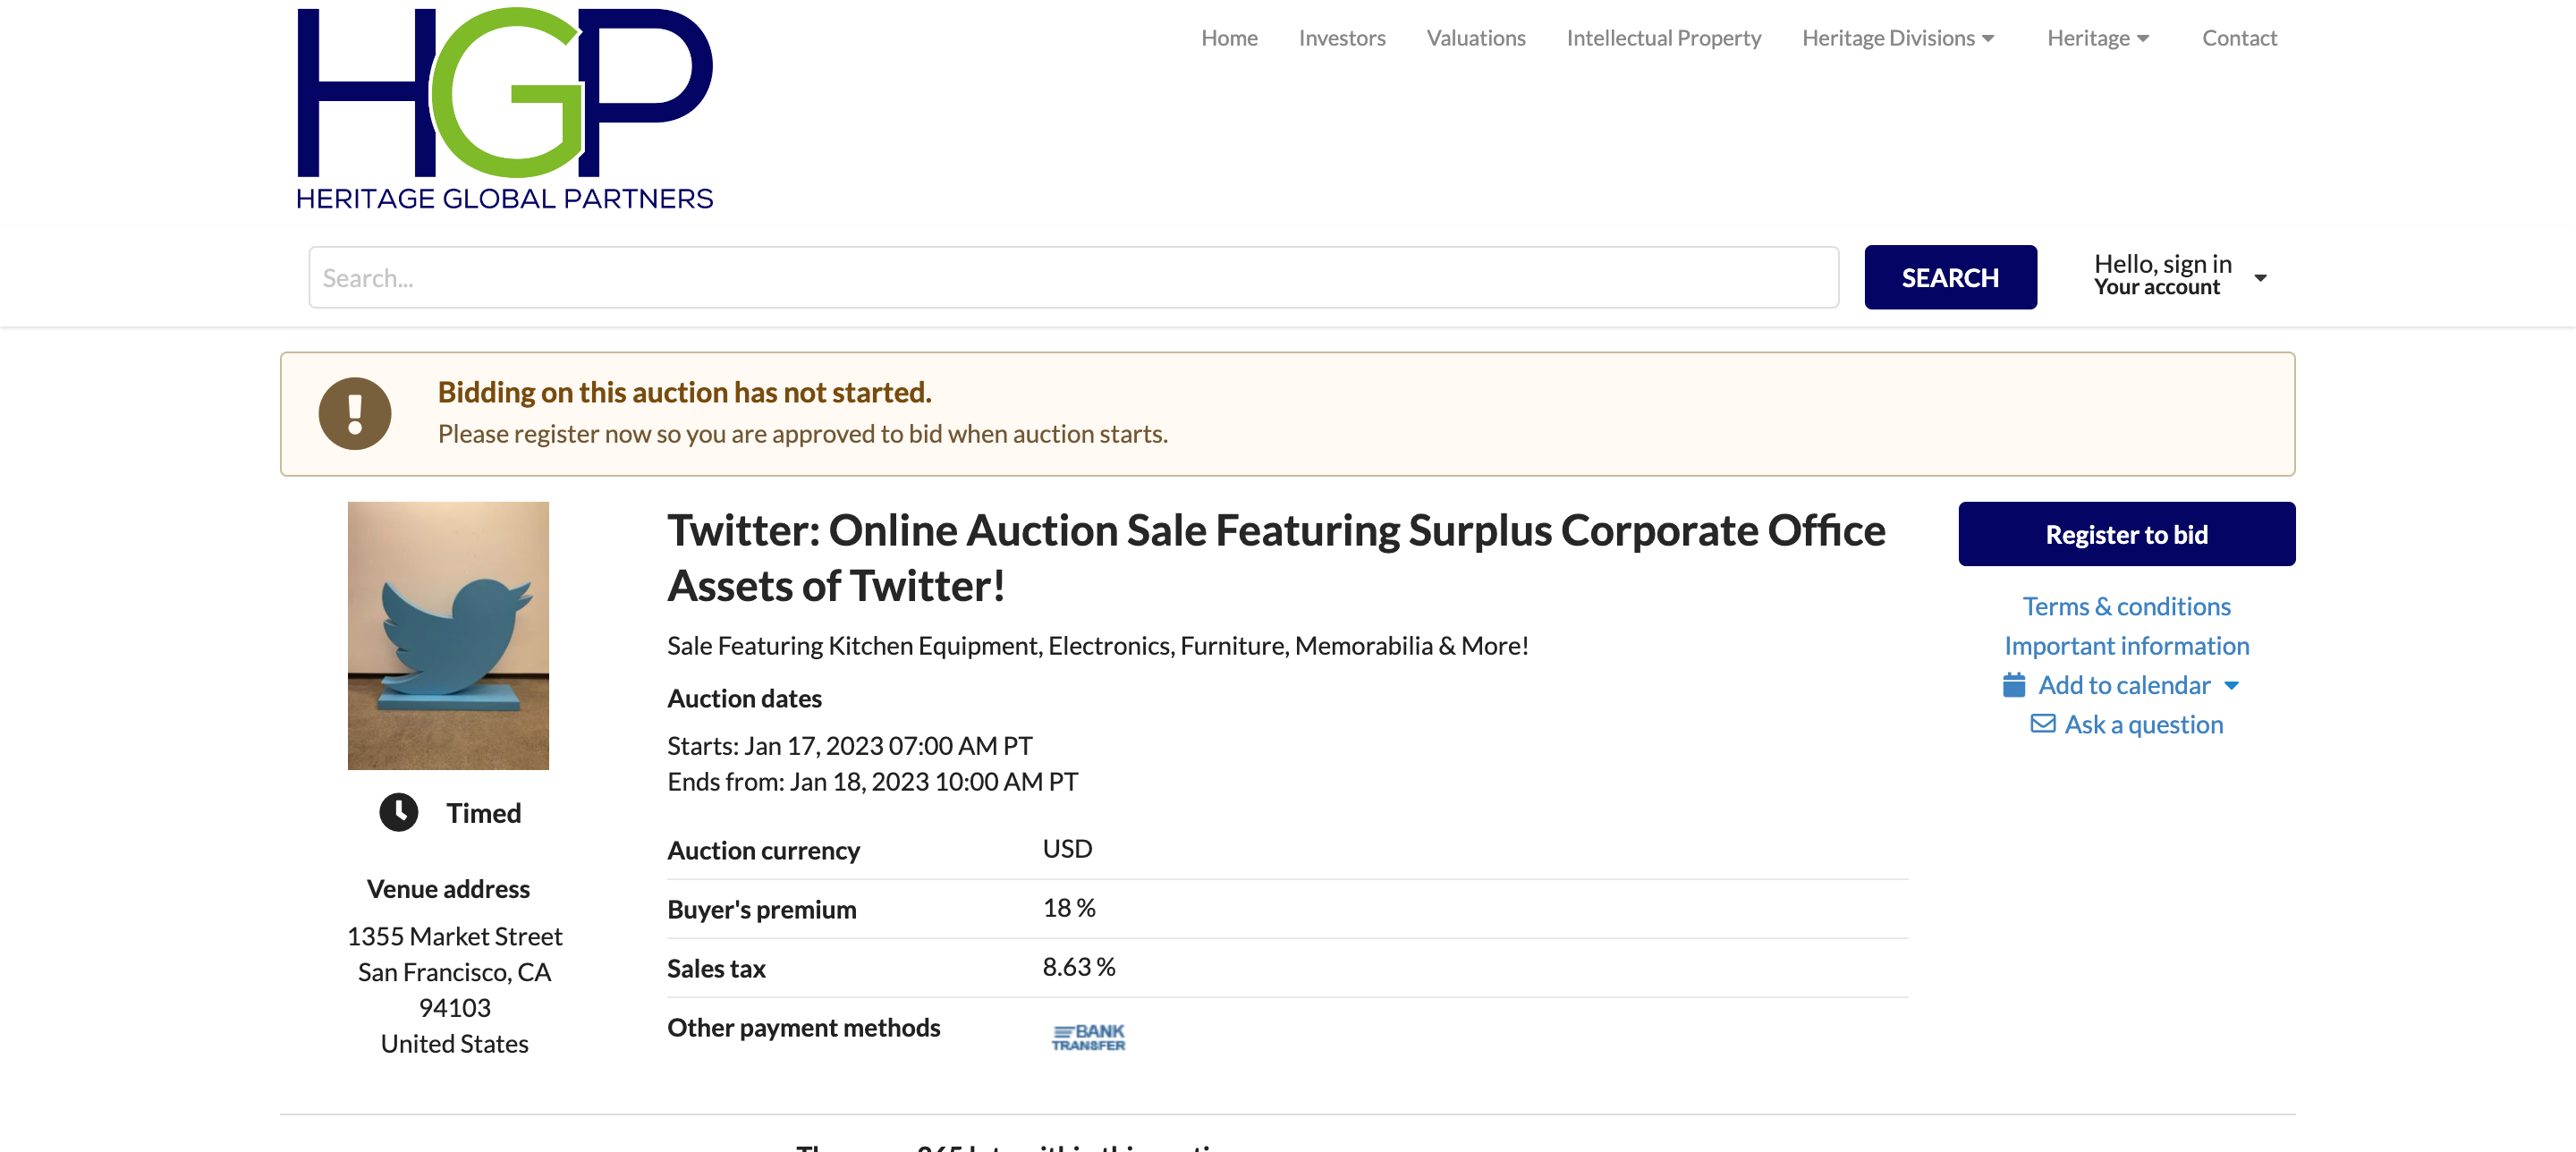The image size is (2576, 1152).
Task: Open the Investors menu item
Action: pos(1341,38)
